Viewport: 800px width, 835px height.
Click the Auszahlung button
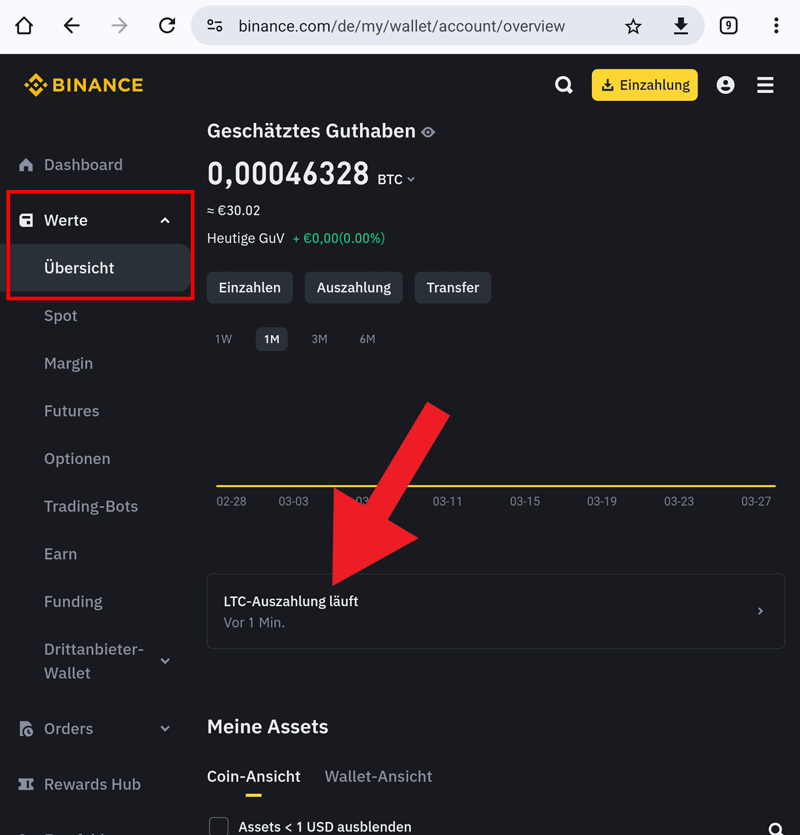point(354,287)
